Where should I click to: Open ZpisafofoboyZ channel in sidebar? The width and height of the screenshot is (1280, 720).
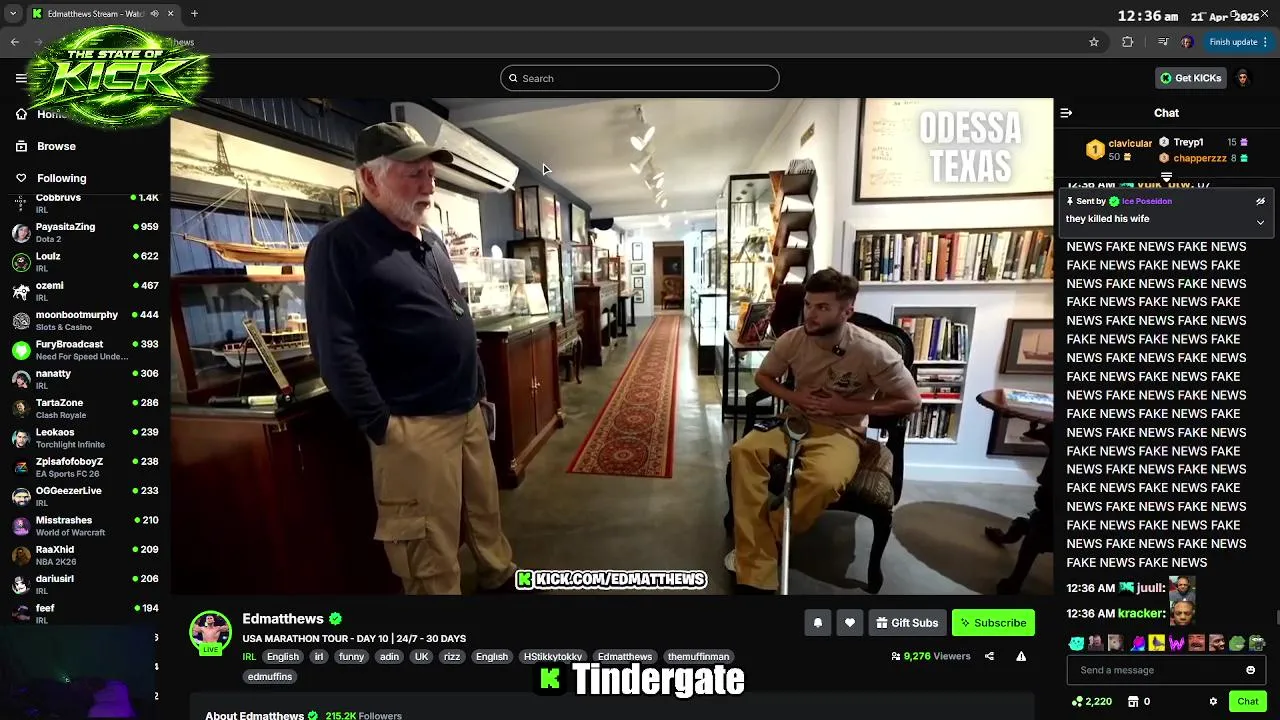tap(85, 467)
